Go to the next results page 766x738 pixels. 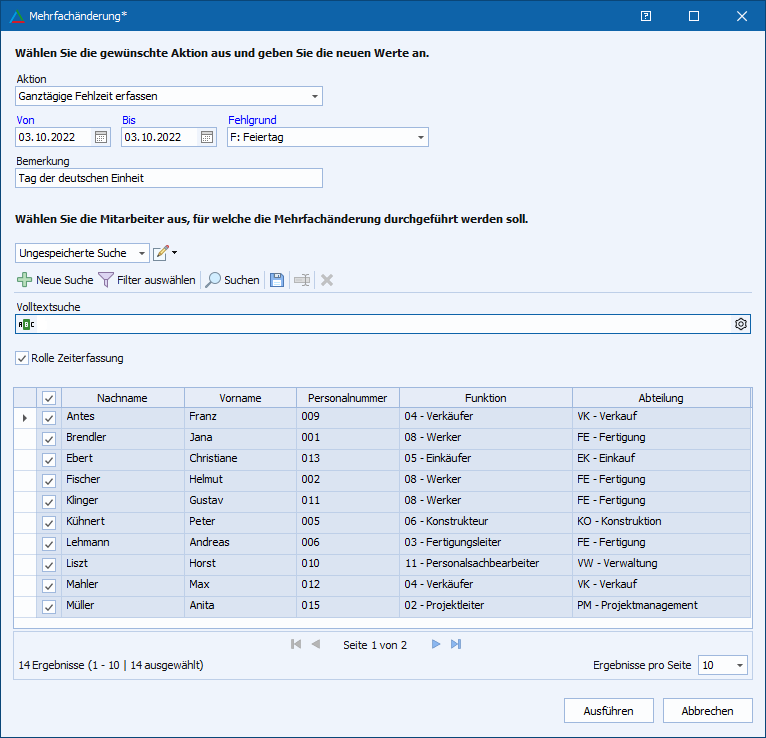(x=436, y=645)
